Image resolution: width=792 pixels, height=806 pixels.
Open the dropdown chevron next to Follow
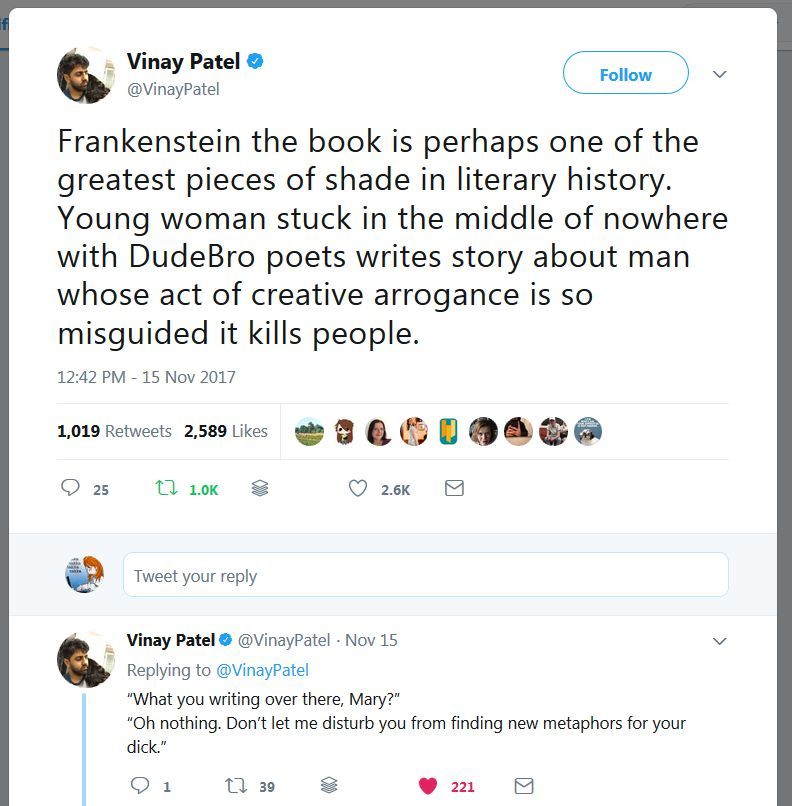719,75
